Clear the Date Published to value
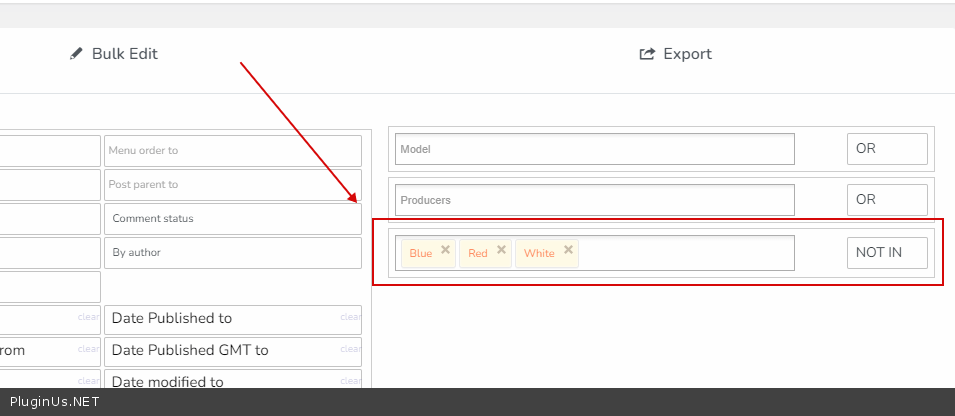The height and width of the screenshot is (416, 955). pyautogui.click(x=350, y=318)
